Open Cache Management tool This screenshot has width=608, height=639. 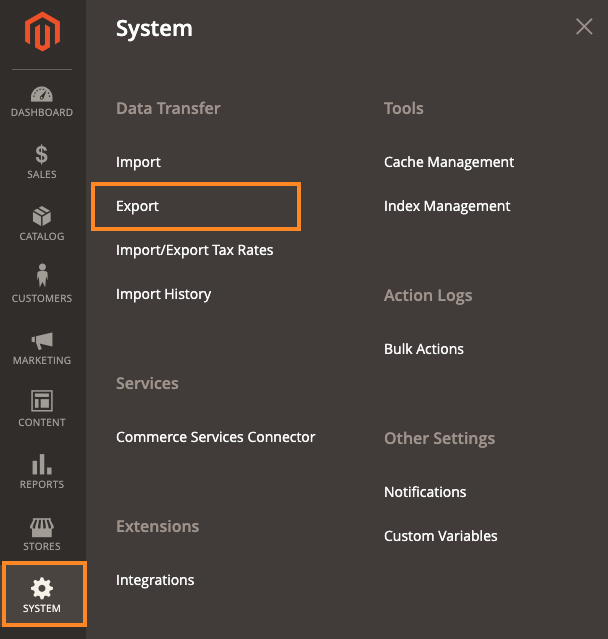[x=449, y=162]
